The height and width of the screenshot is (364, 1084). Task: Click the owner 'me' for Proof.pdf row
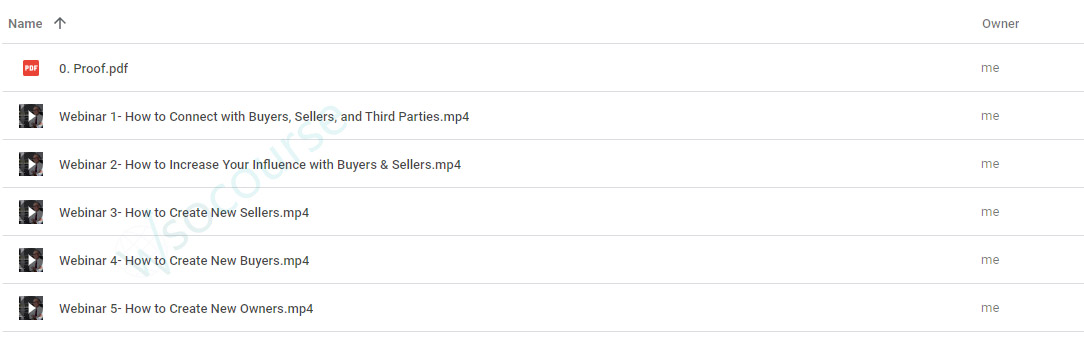pyautogui.click(x=990, y=68)
